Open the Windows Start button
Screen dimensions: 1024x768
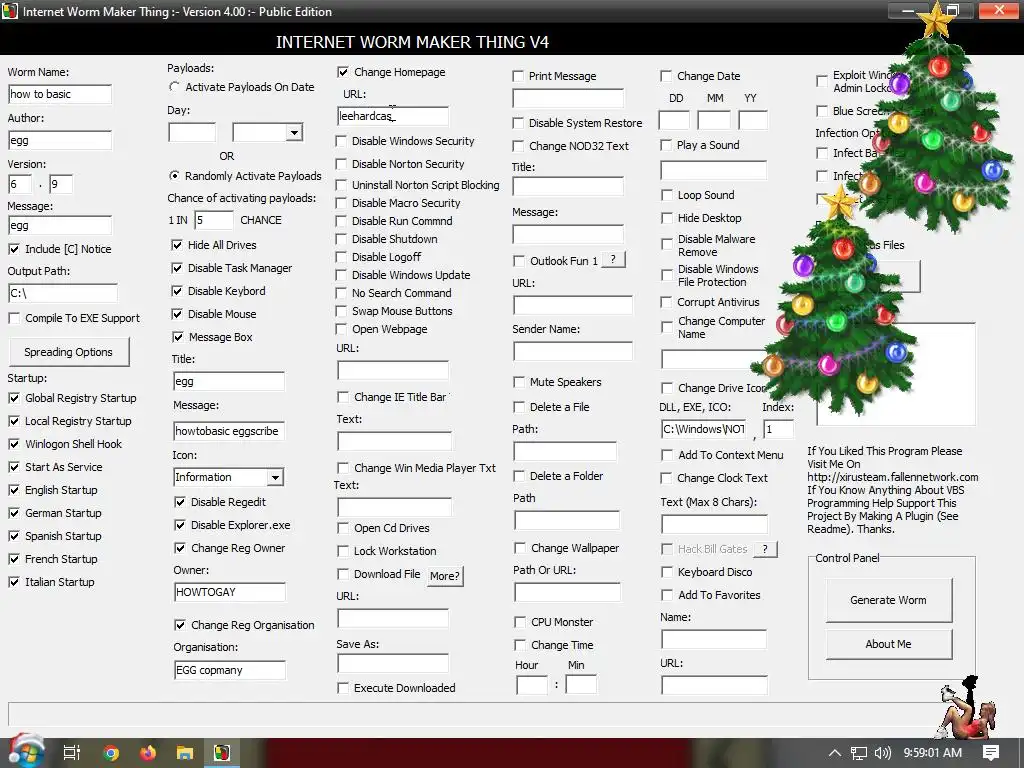pos(26,752)
